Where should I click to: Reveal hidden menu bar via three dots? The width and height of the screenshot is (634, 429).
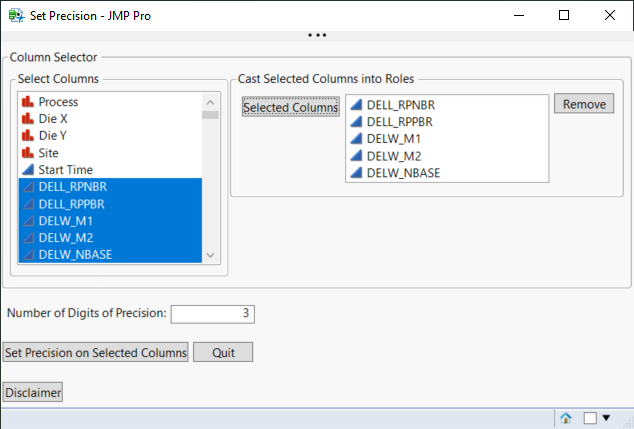[317, 35]
